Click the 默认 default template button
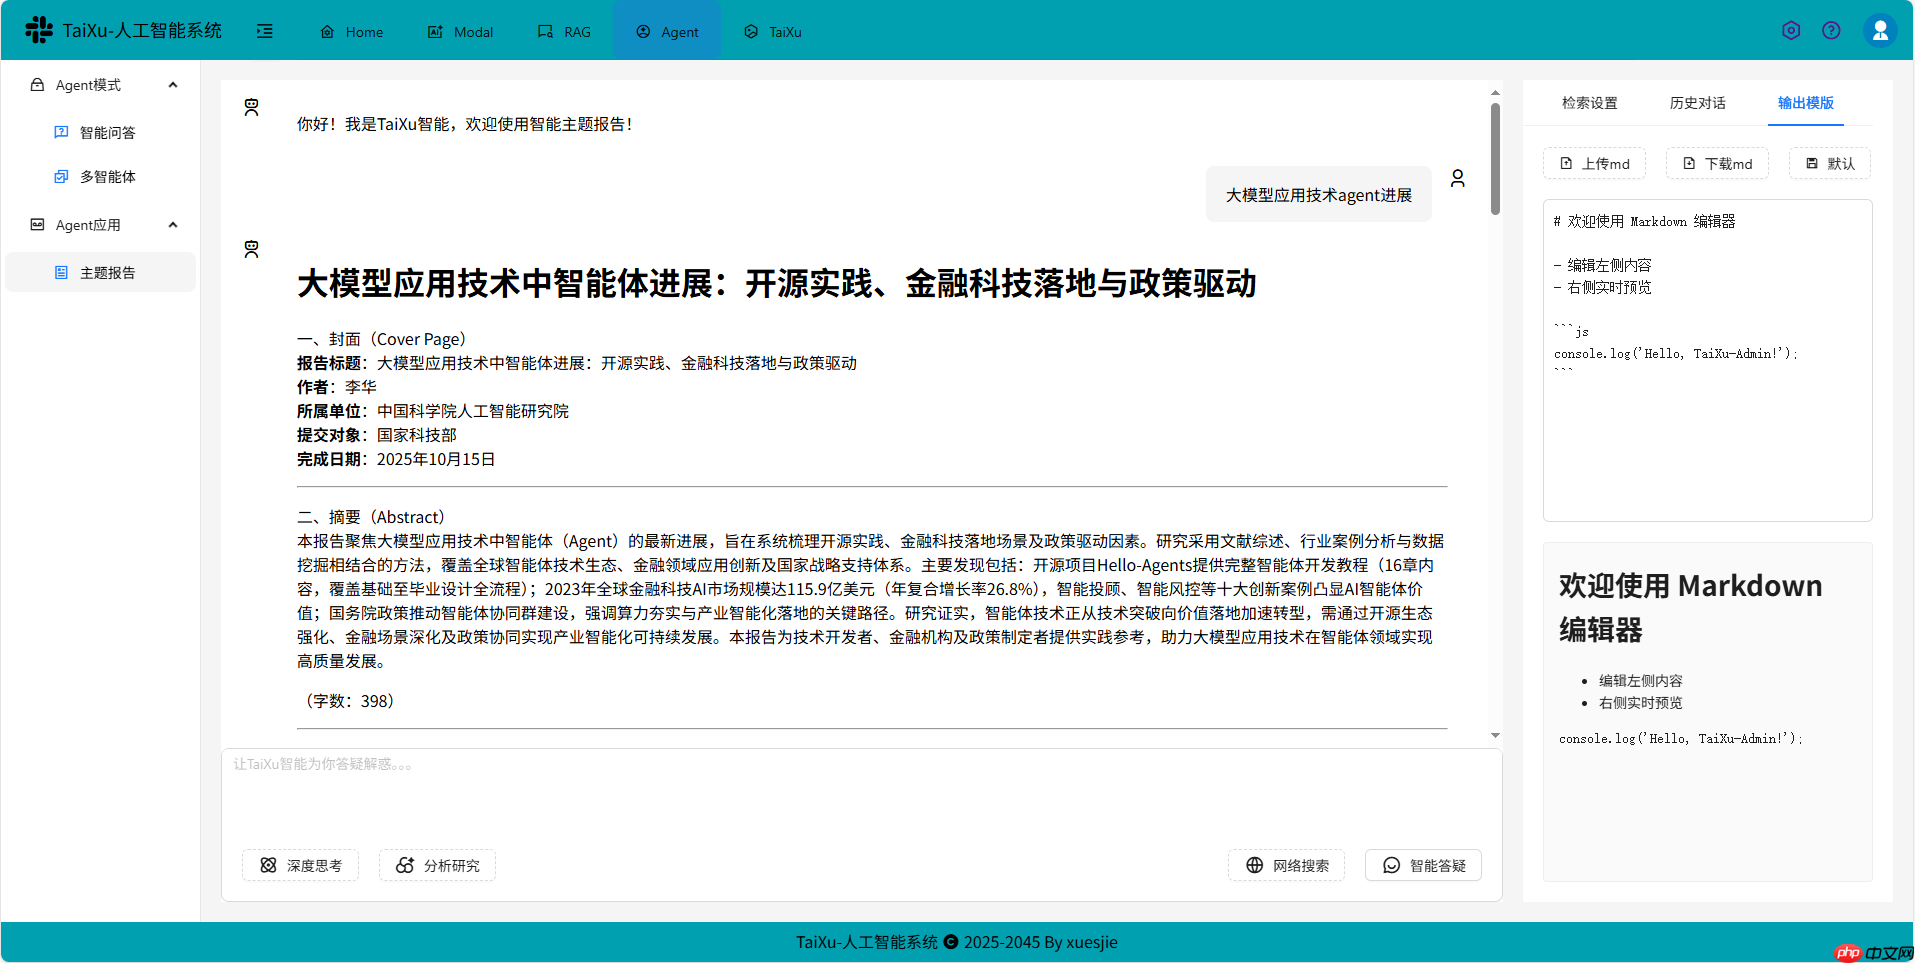 click(1828, 163)
